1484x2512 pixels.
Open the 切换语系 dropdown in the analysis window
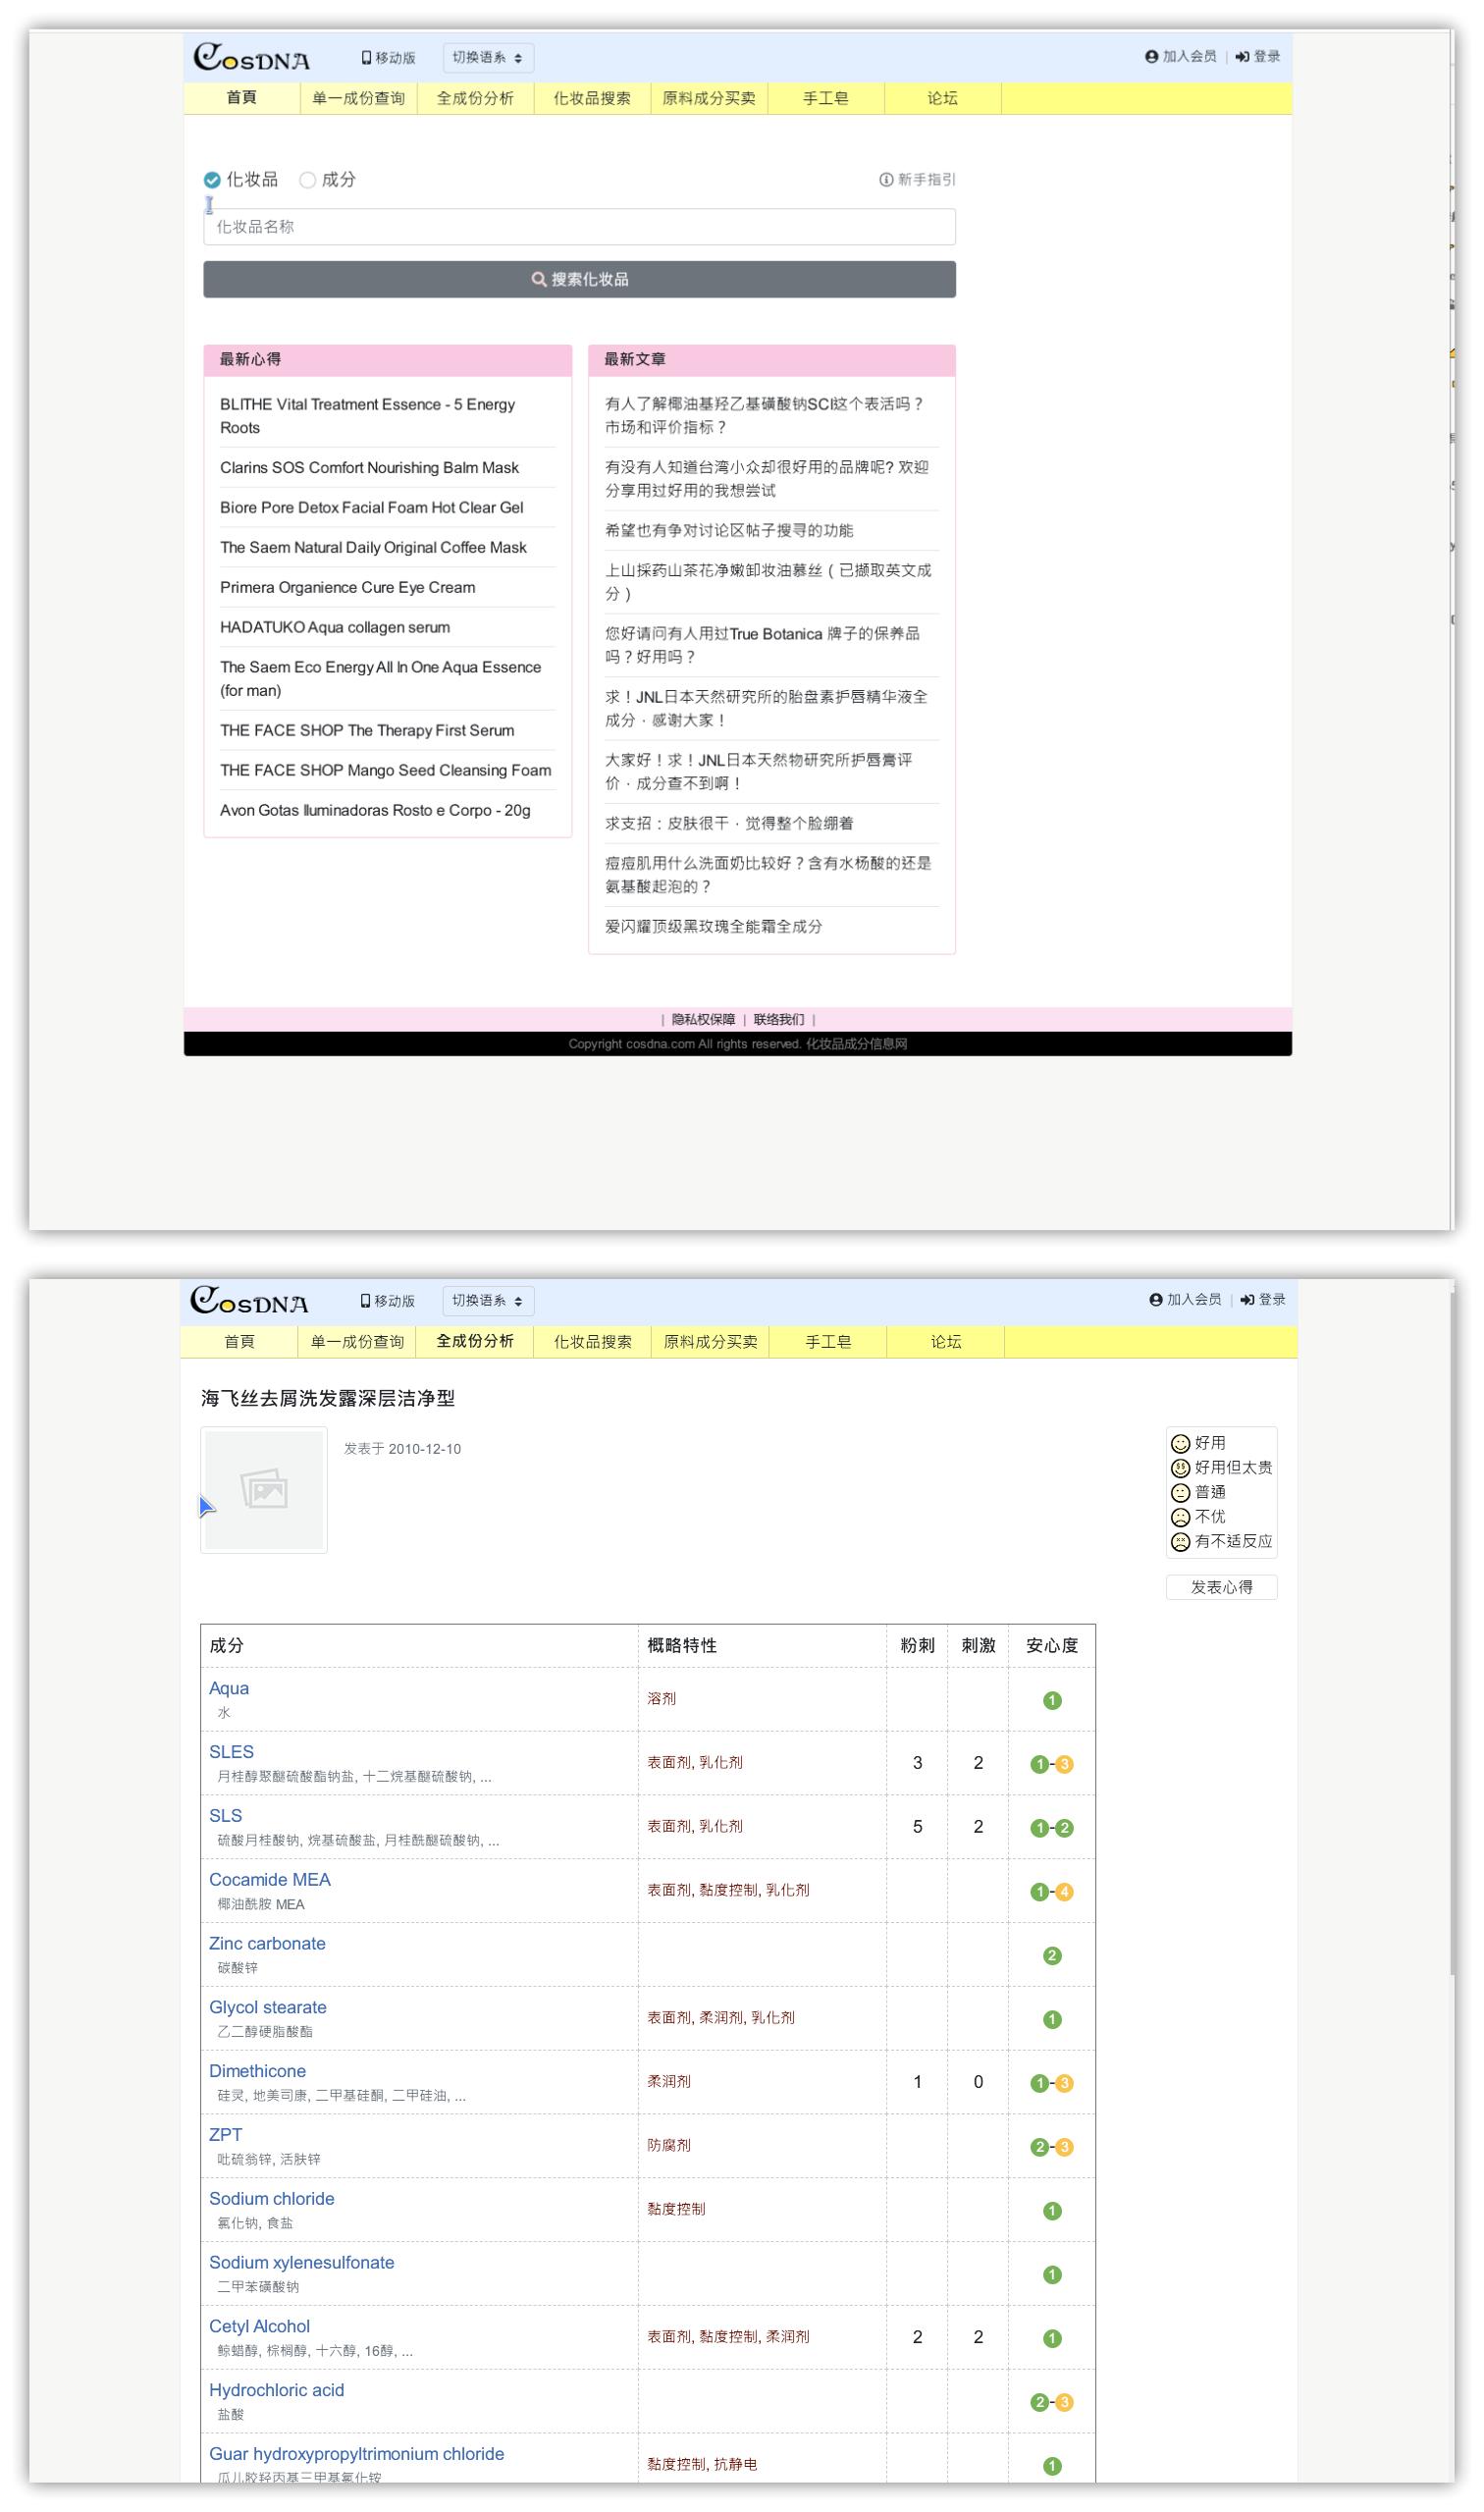pyautogui.click(x=488, y=1301)
